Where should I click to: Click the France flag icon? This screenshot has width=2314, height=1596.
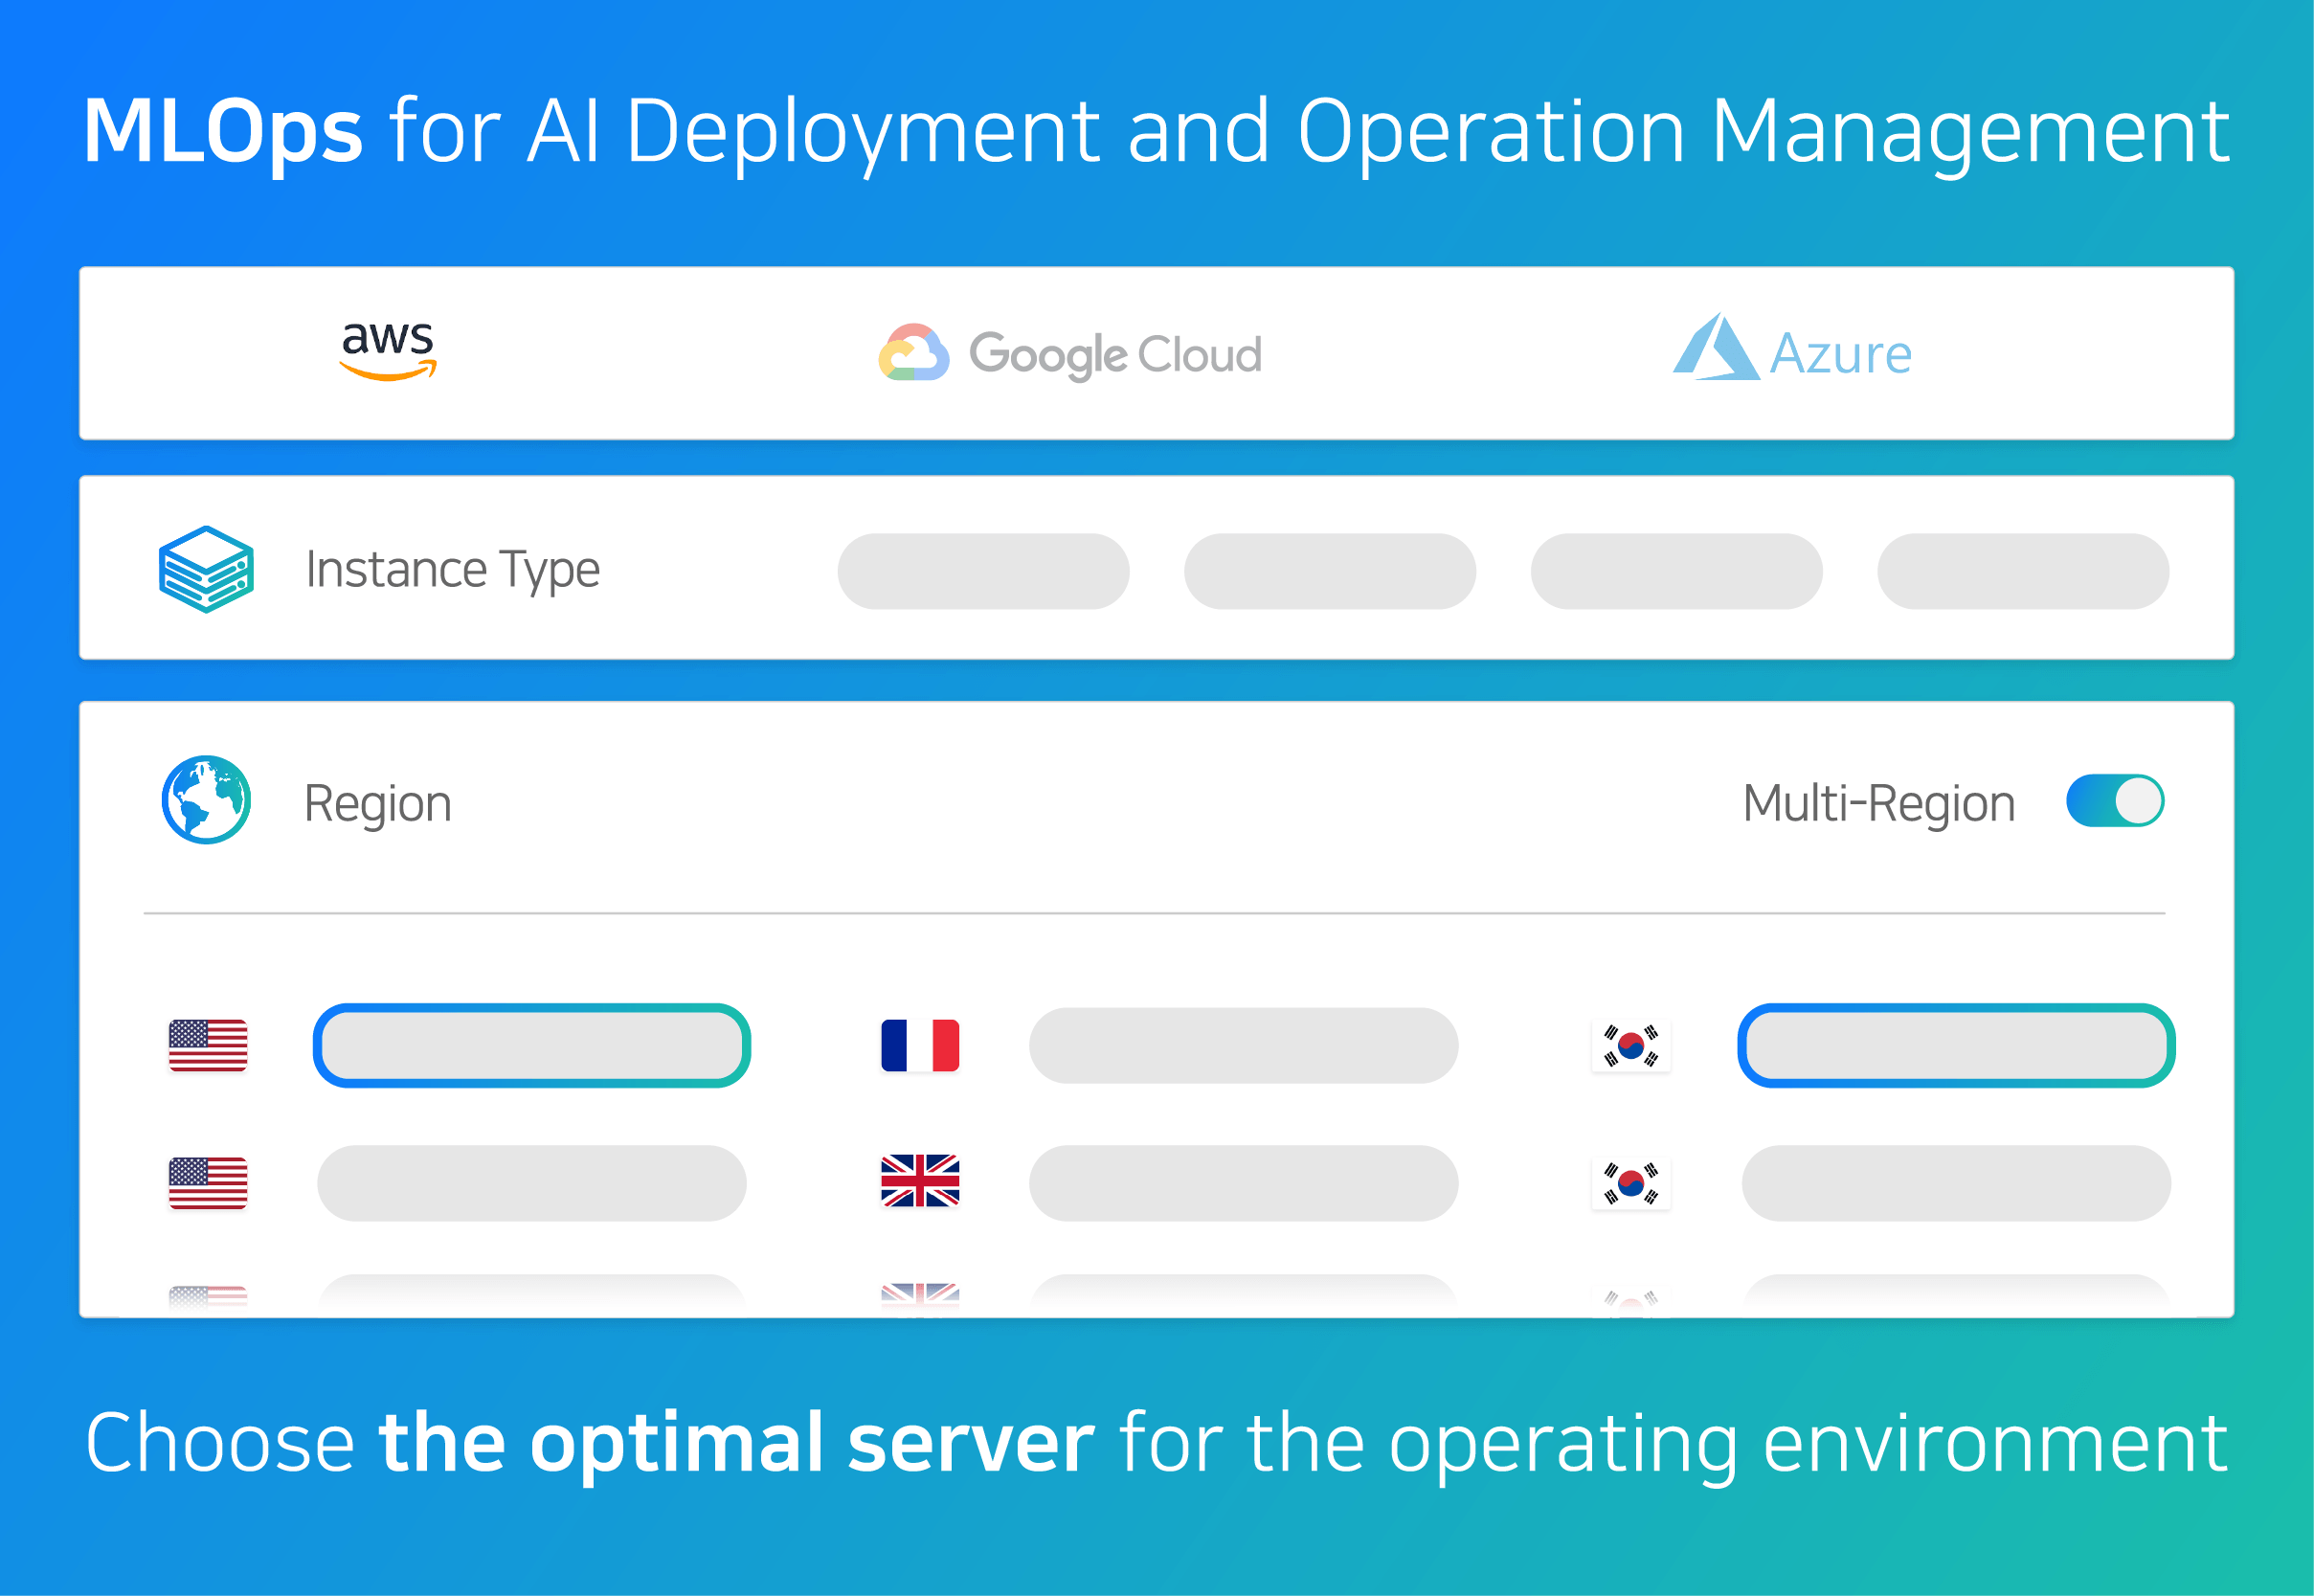(920, 1045)
